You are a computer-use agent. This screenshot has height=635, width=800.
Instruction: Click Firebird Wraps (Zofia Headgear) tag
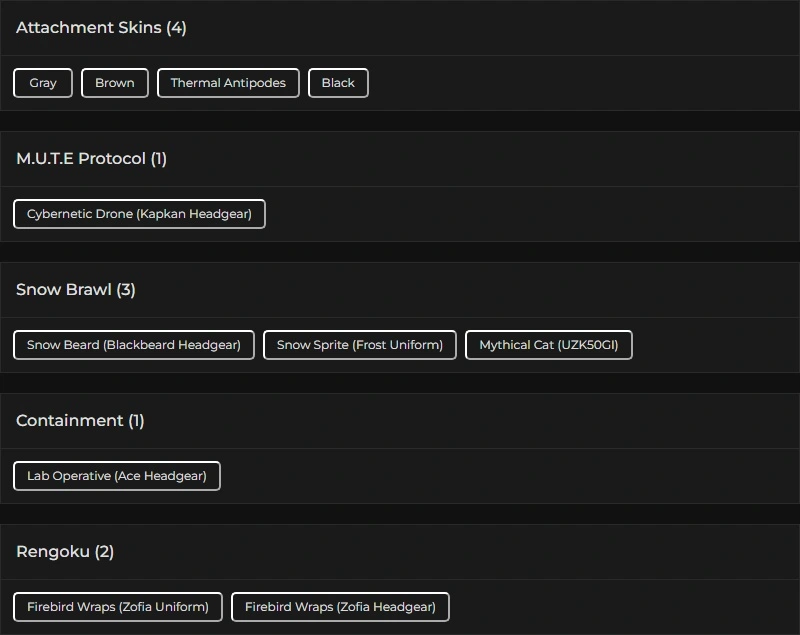point(340,607)
